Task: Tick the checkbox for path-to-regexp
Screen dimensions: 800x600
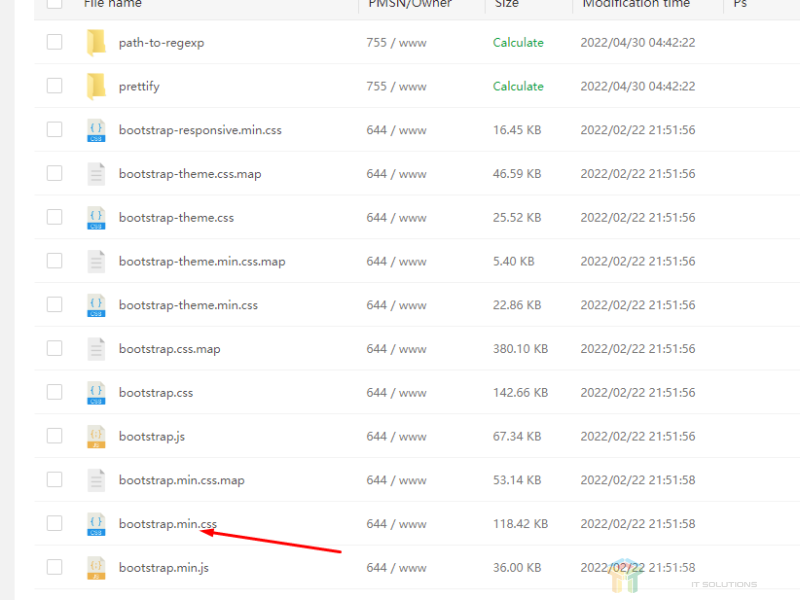Action: click(54, 42)
